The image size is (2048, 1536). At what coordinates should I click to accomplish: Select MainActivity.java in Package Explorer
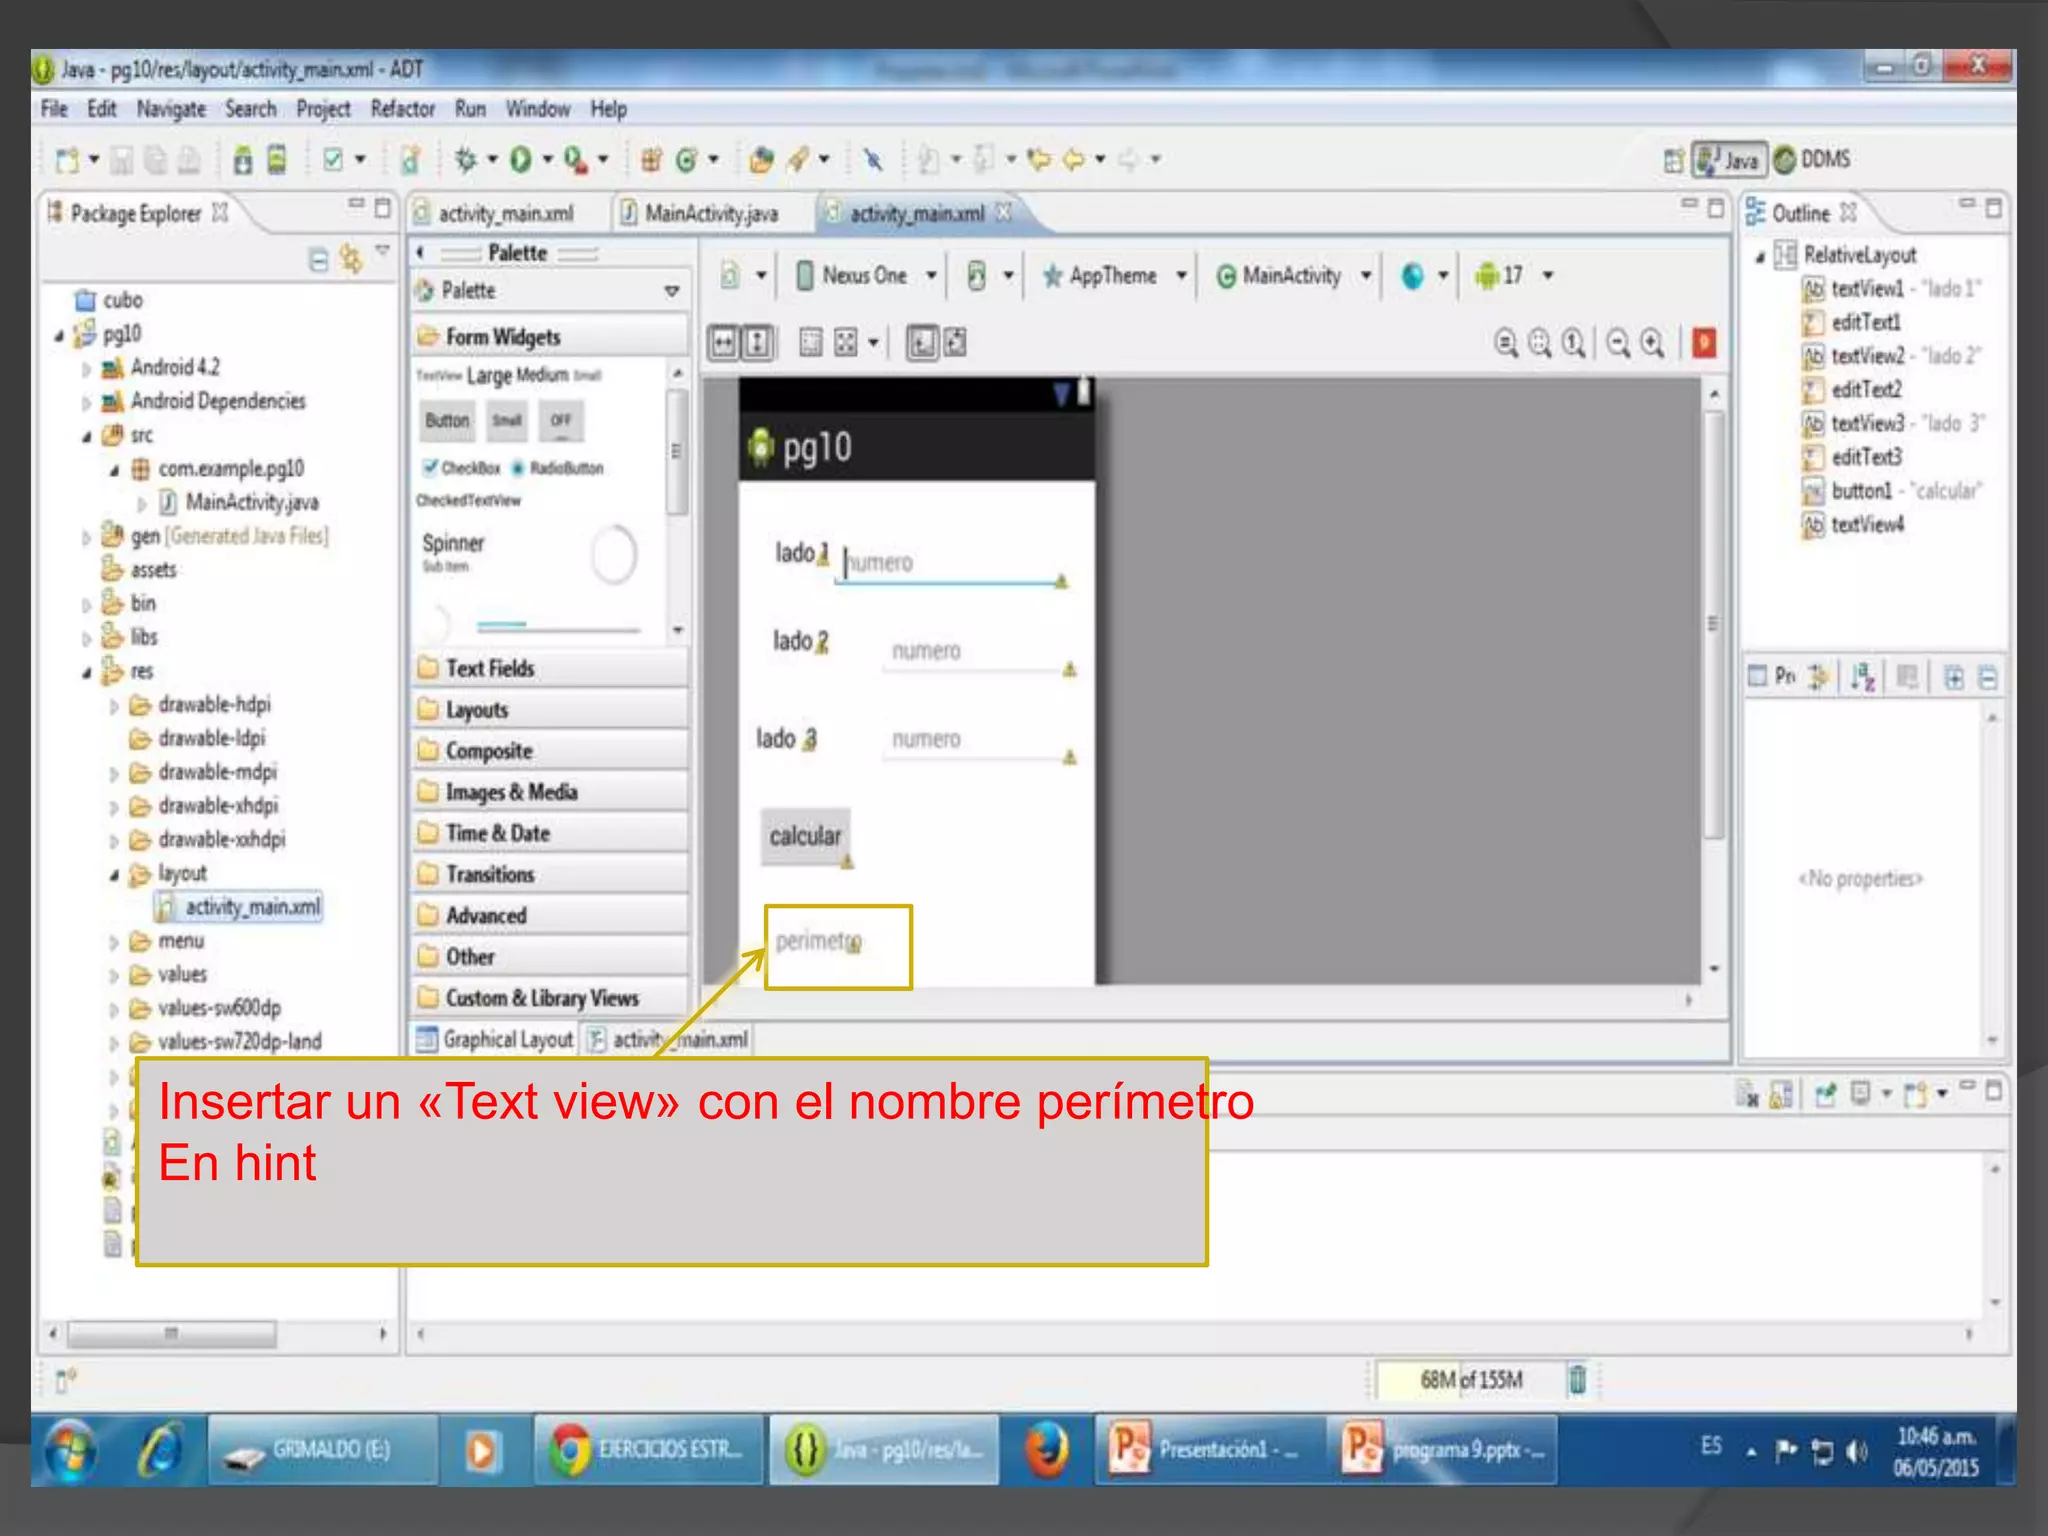(x=239, y=502)
